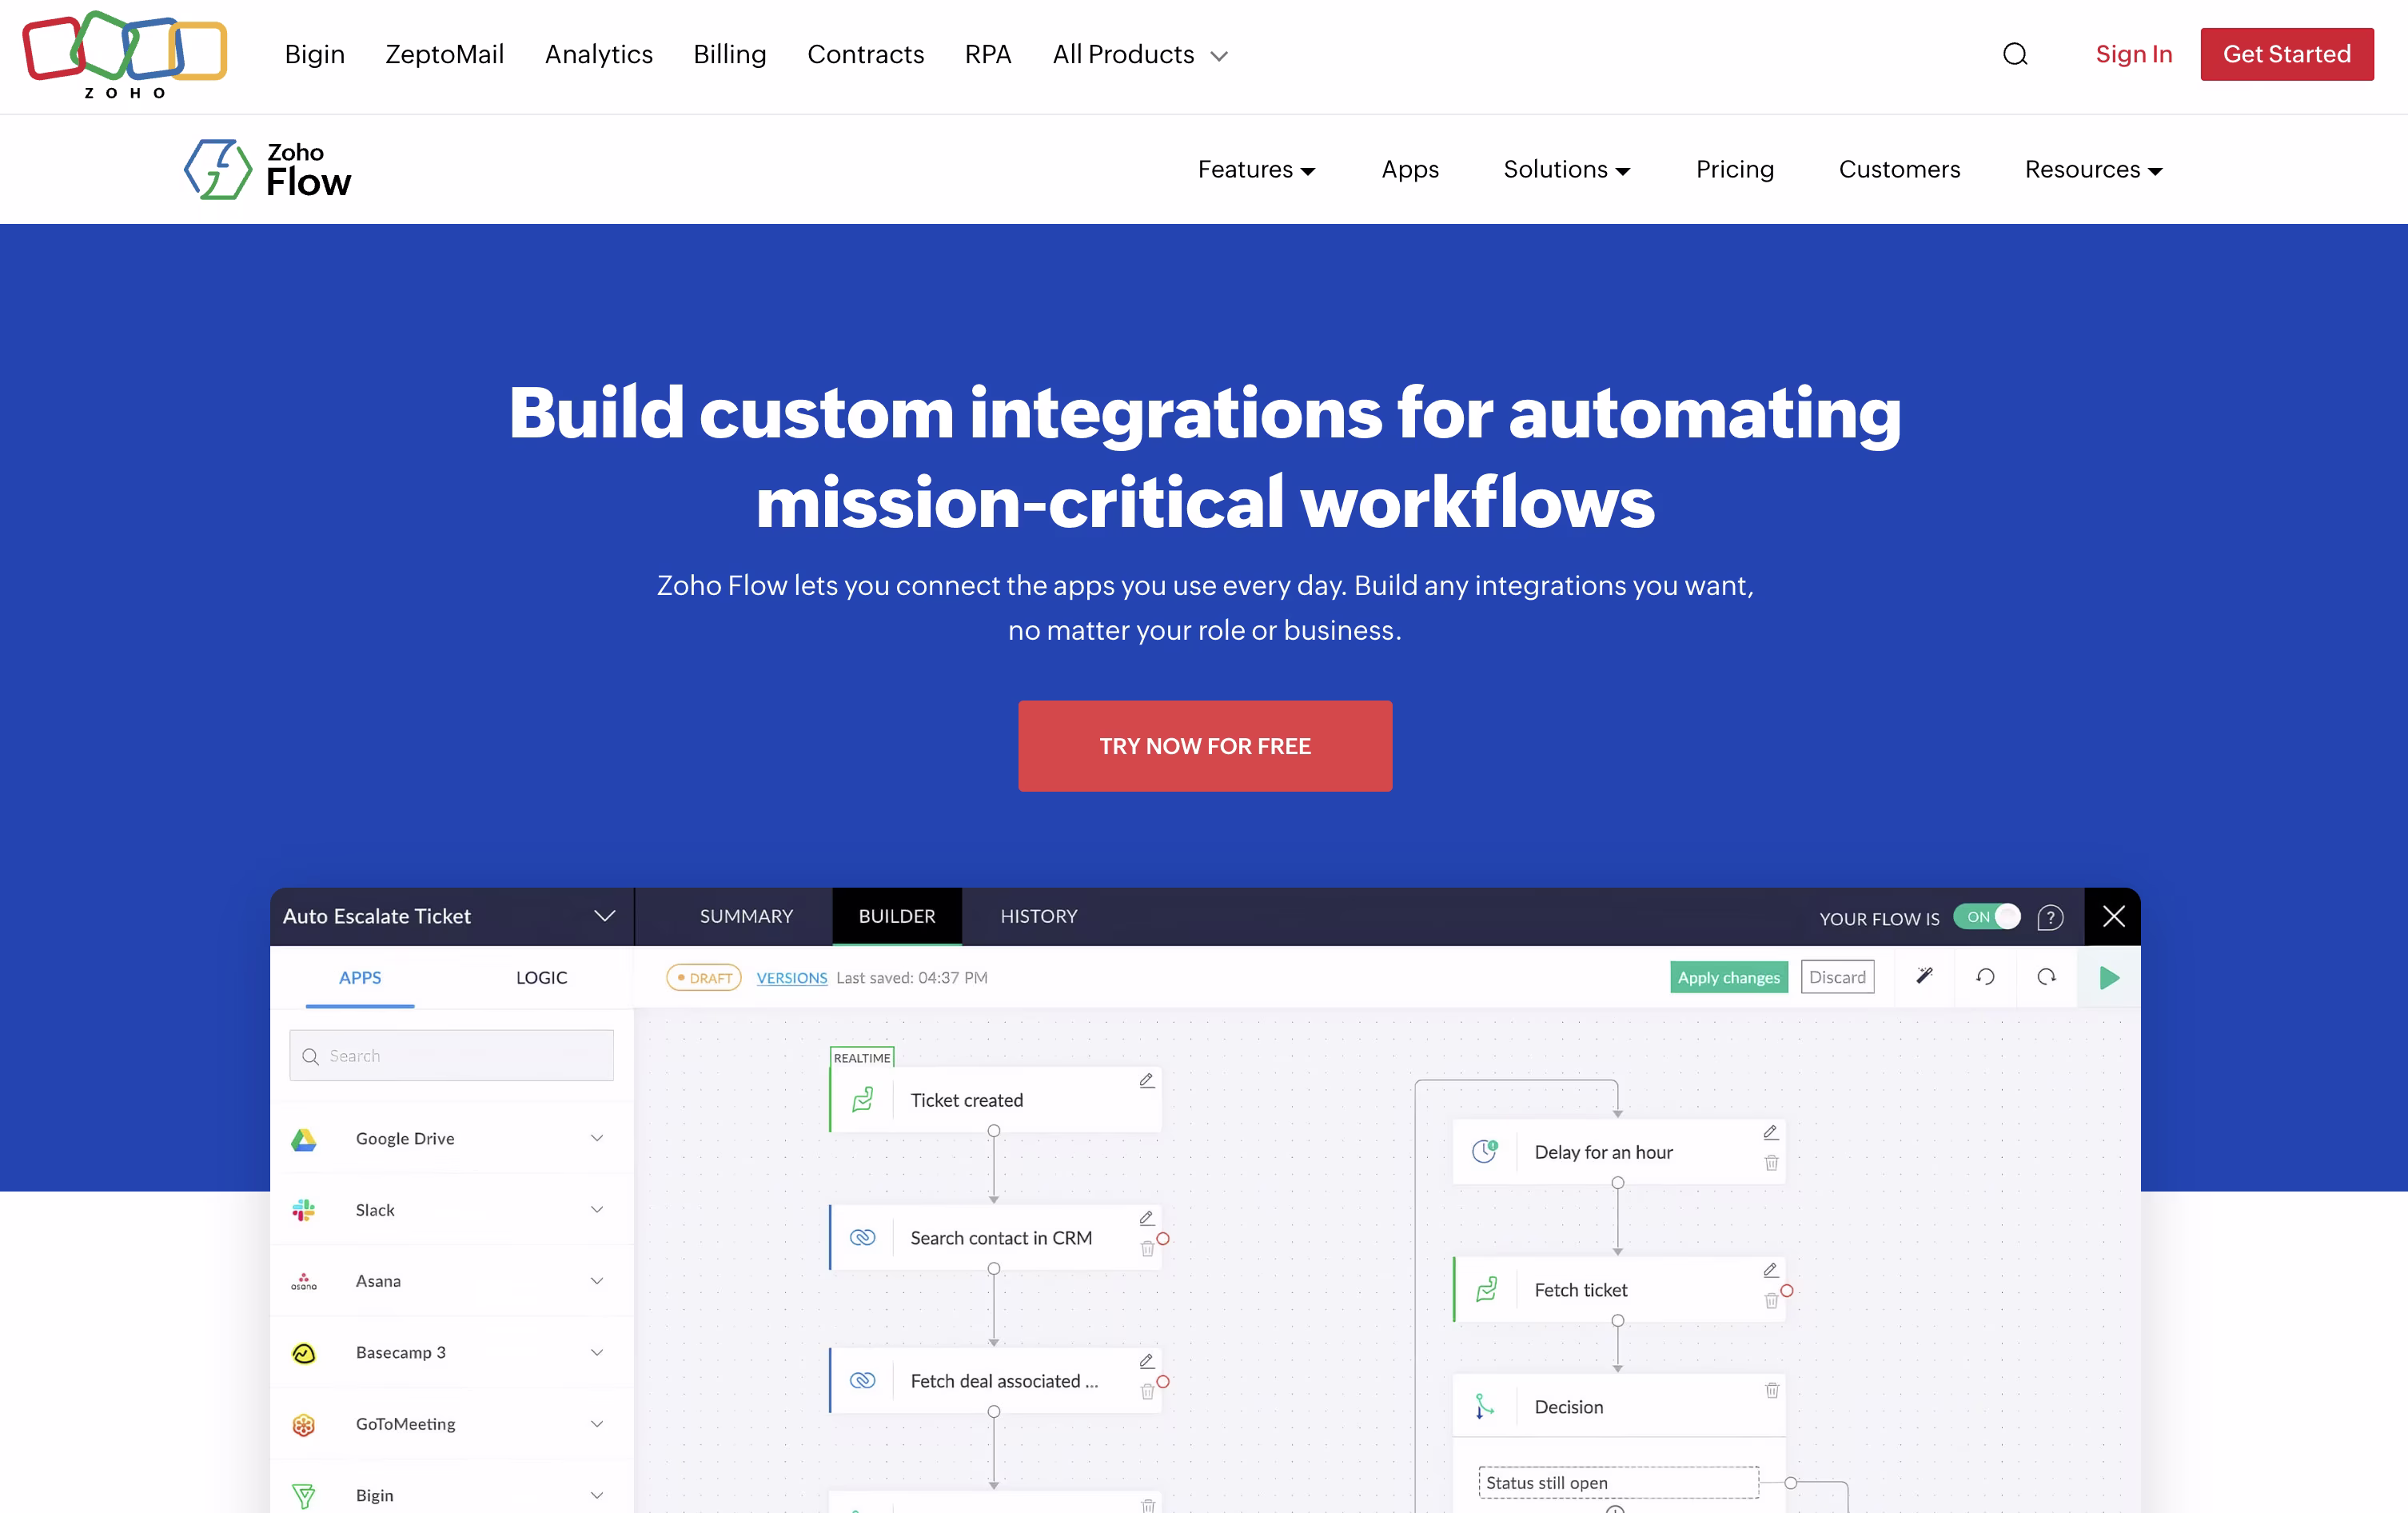Screen dimensions: 2408x1513
Task: Click the RPA link in top bar
Action: [988, 54]
